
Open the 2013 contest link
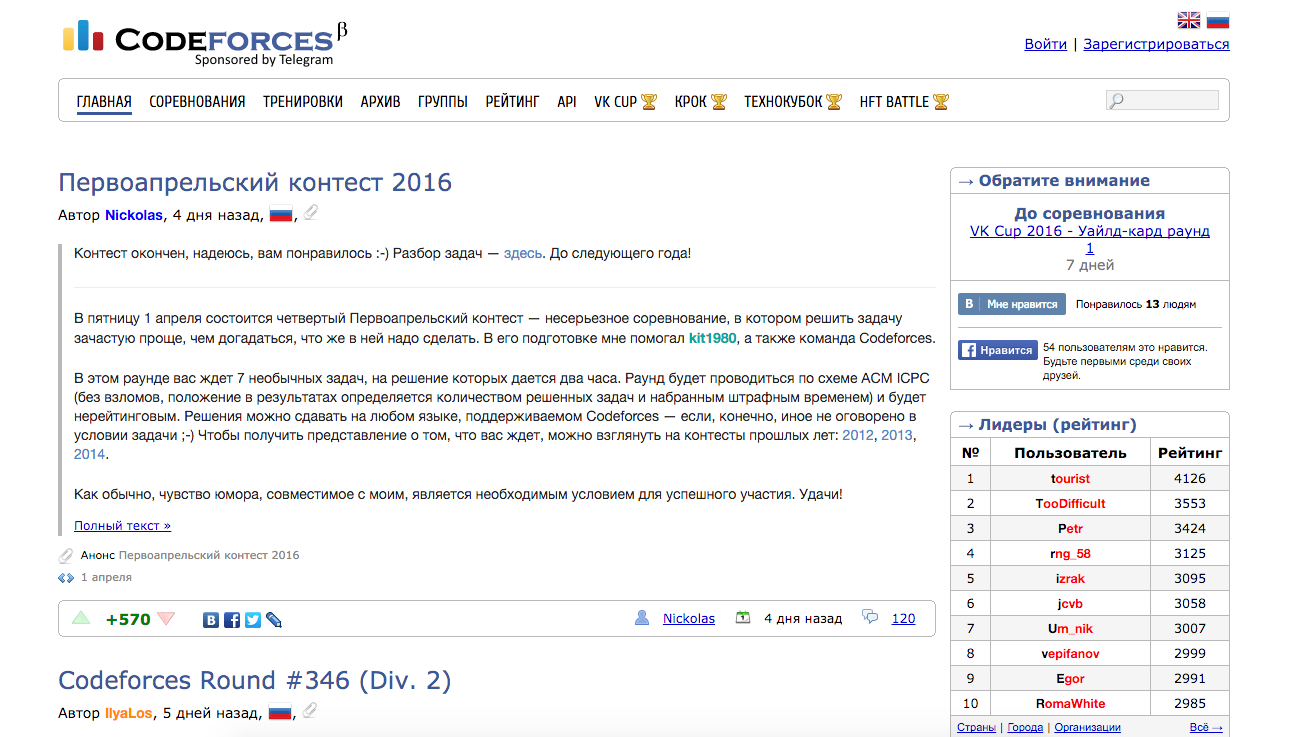[x=897, y=435]
